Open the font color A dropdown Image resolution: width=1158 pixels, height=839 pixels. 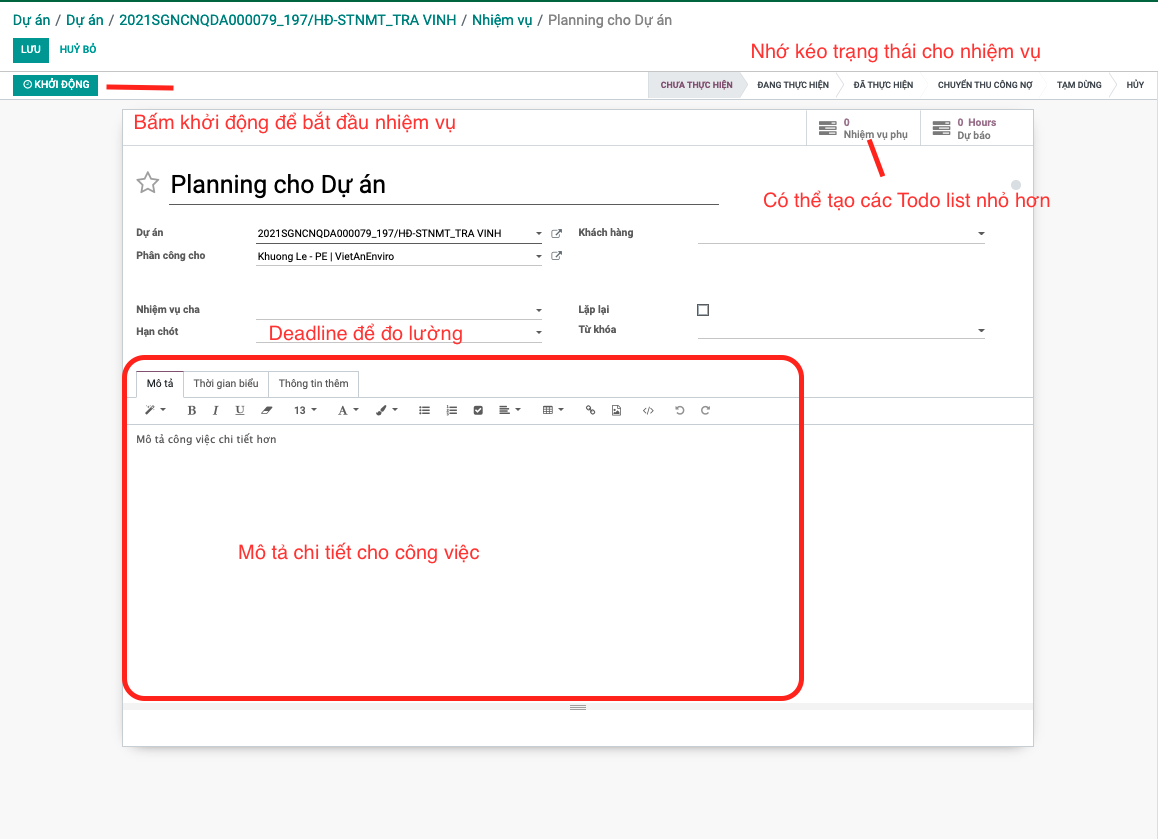[348, 410]
